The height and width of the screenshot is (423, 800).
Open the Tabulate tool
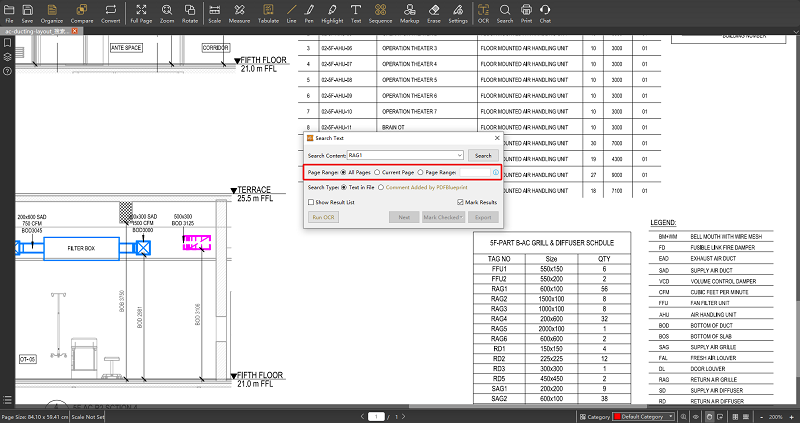point(268,13)
